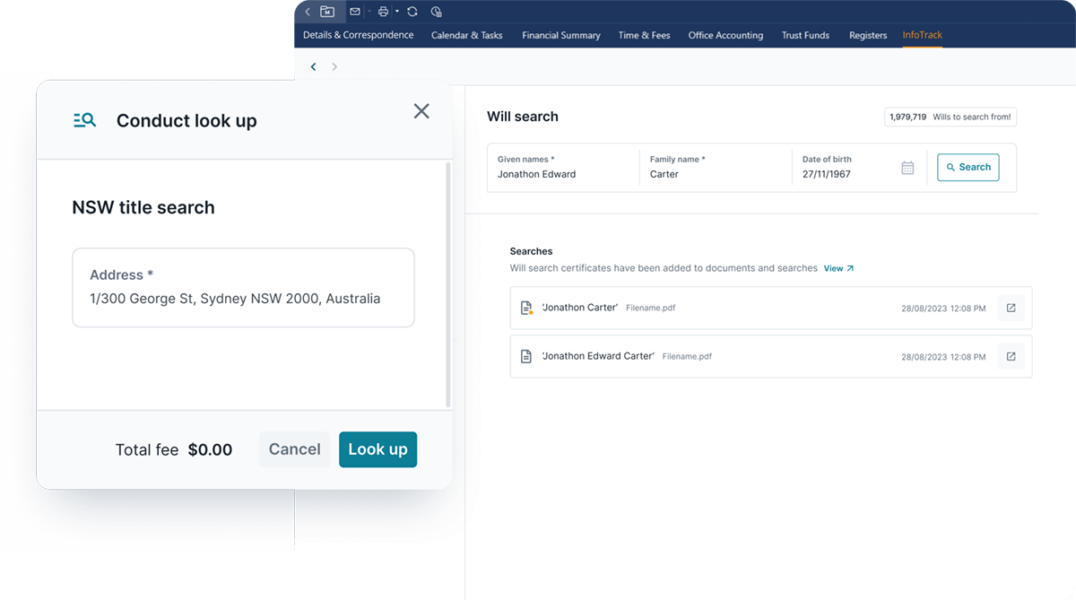Screen dimensions: 1076x600
Task: Follow the View link under Searches
Action: pyautogui.click(x=838, y=268)
